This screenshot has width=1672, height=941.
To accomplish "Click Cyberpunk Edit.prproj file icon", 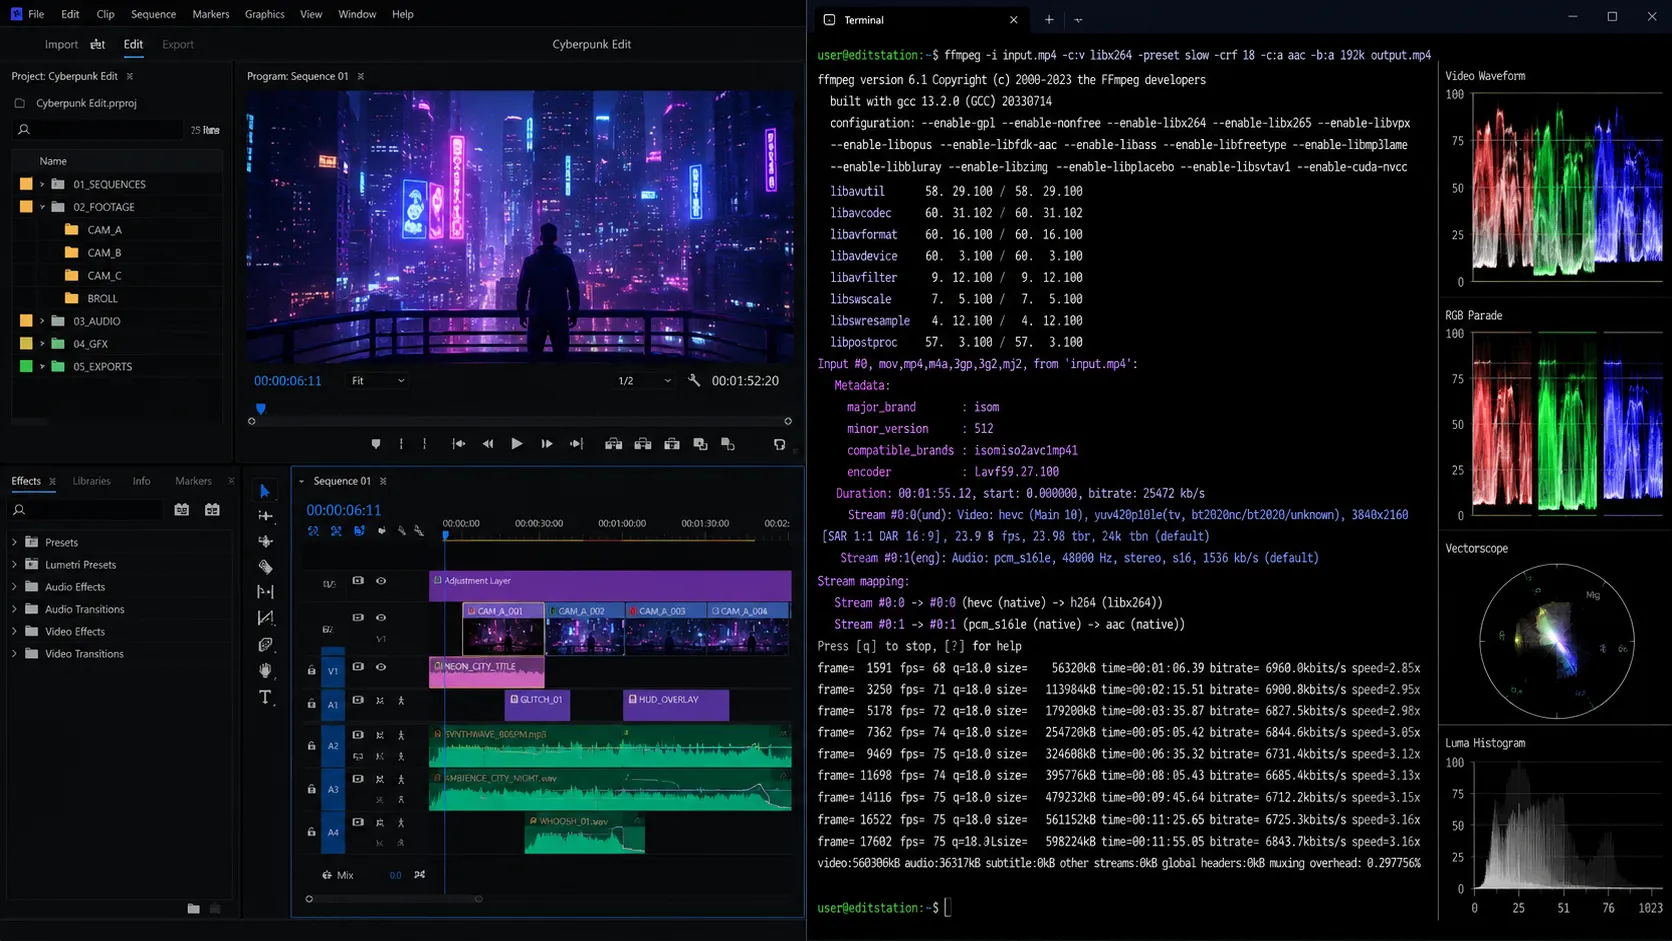I will tap(19, 103).
